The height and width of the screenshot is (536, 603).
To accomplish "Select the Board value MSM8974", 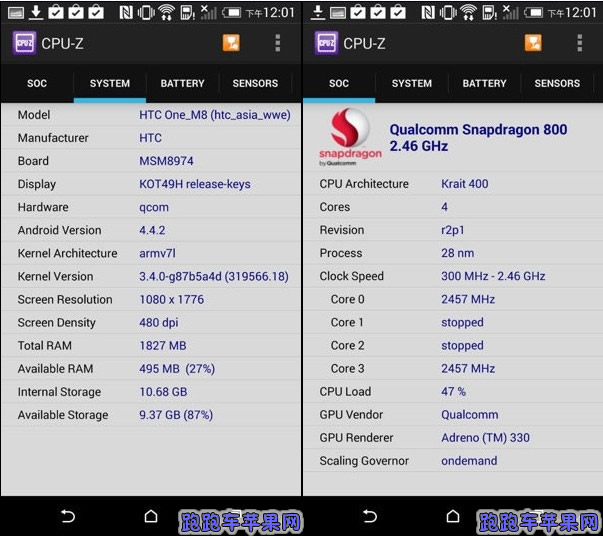I will [x=166, y=161].
